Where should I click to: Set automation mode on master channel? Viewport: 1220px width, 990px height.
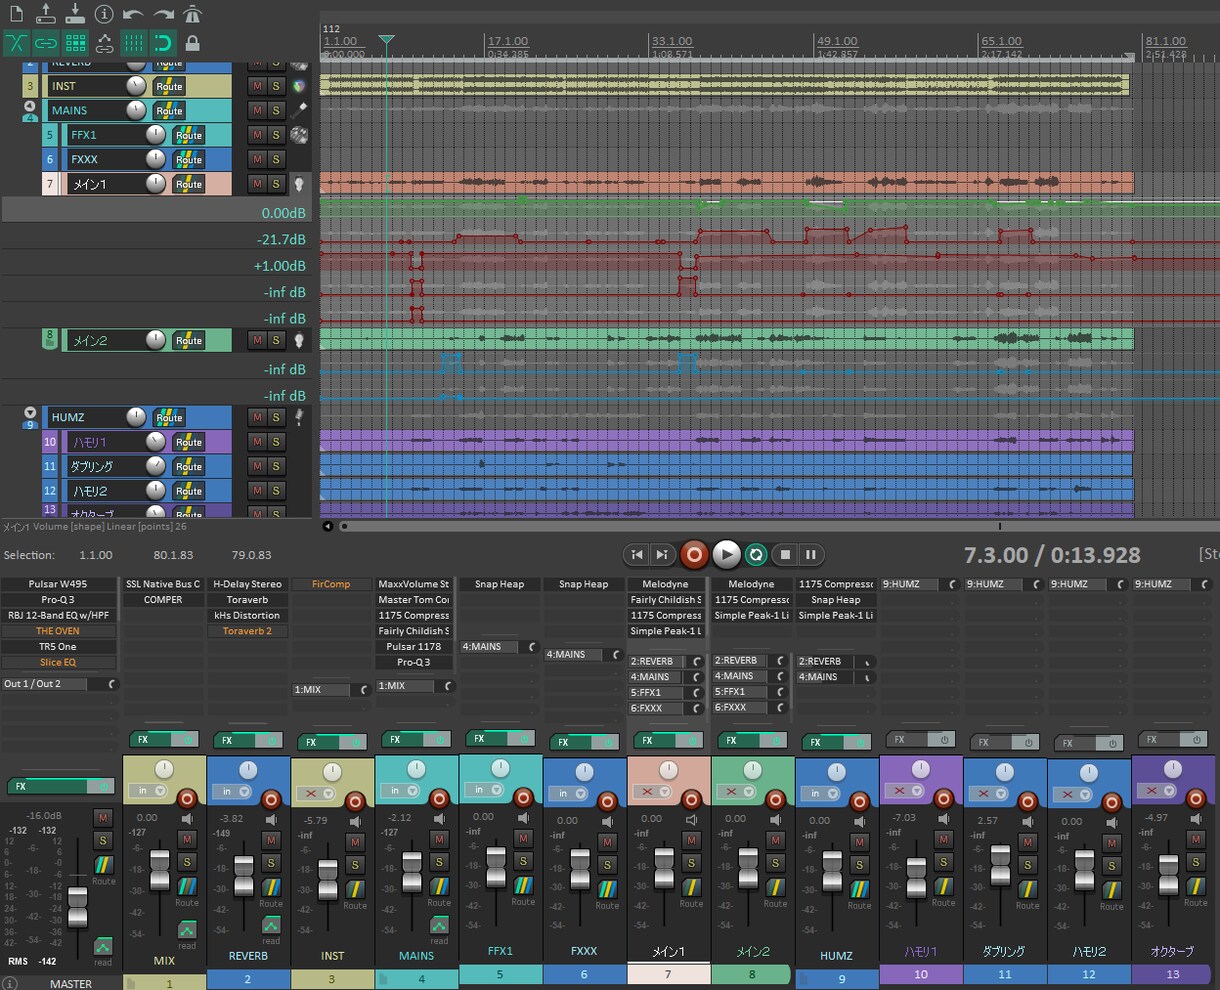[104, 946]
